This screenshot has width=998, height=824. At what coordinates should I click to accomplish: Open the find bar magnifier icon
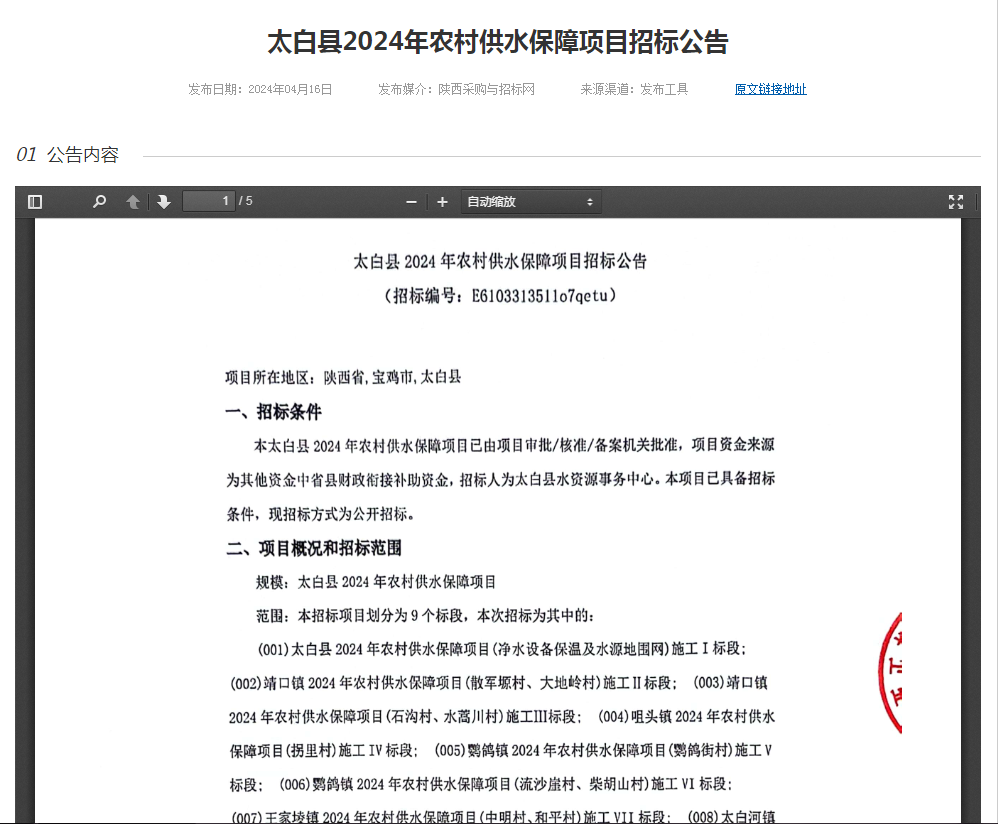[98, 201]
